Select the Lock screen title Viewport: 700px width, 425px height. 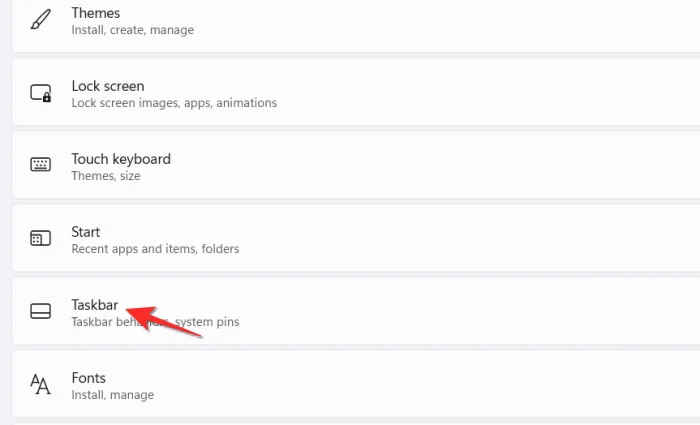[108, 86]
